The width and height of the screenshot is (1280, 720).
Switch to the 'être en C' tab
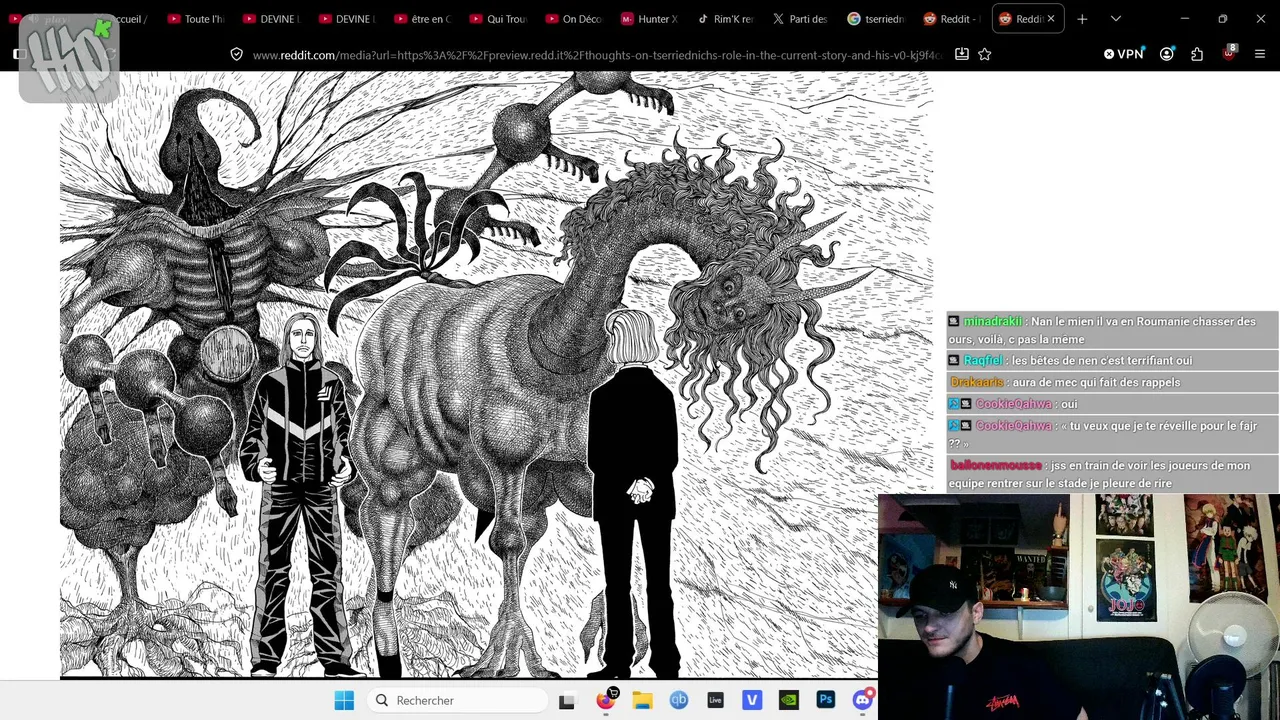(423, 19)
